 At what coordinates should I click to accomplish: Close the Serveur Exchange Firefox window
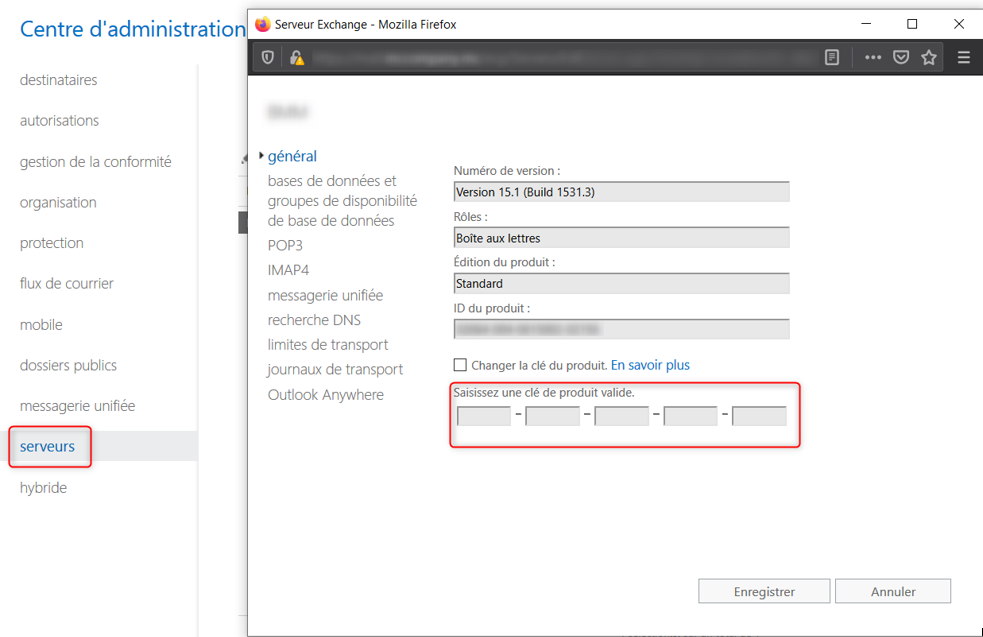coord(959,24)
